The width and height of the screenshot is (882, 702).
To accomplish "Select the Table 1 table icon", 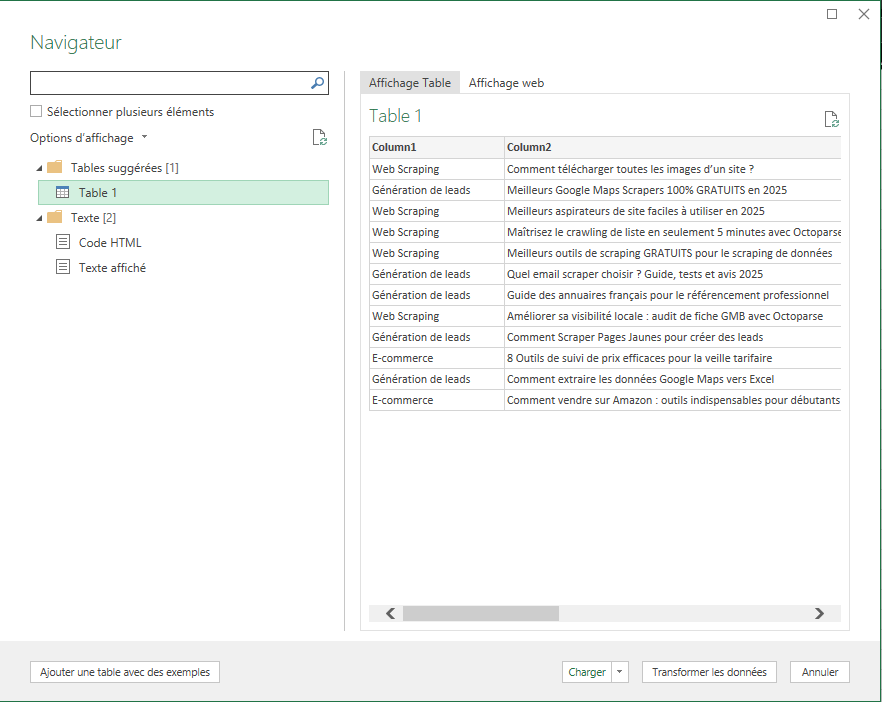I will coord(63,191).
